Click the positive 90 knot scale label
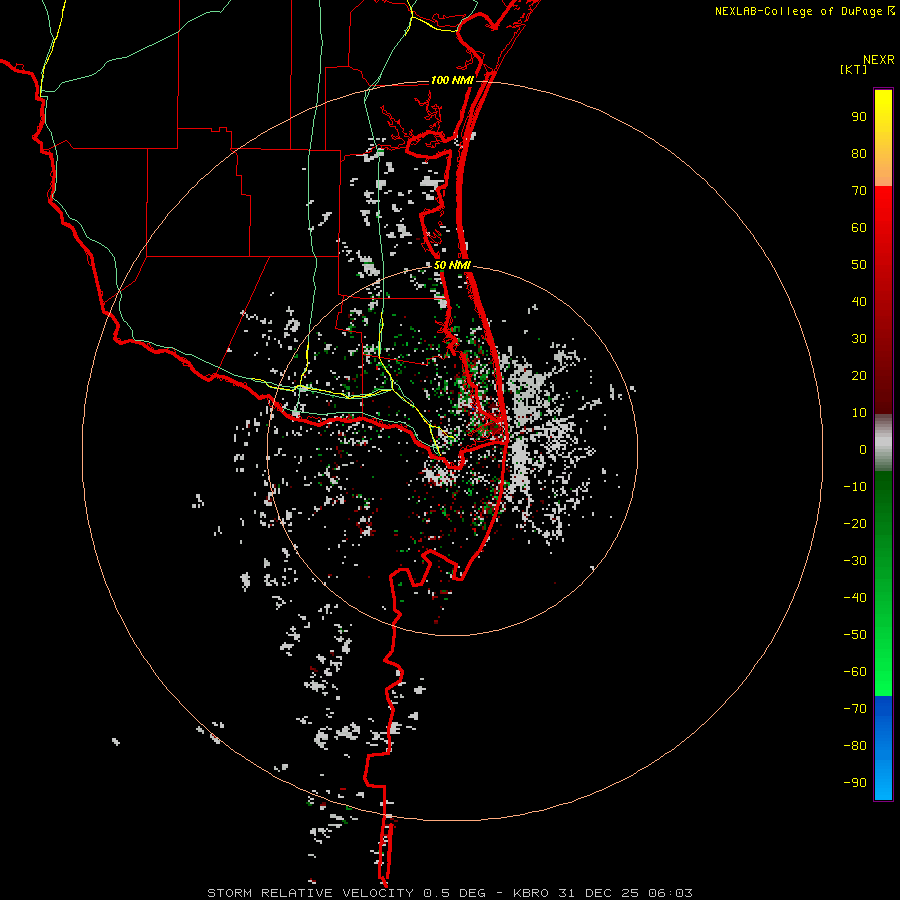The image size is (900, 900). tap(859, 117)
